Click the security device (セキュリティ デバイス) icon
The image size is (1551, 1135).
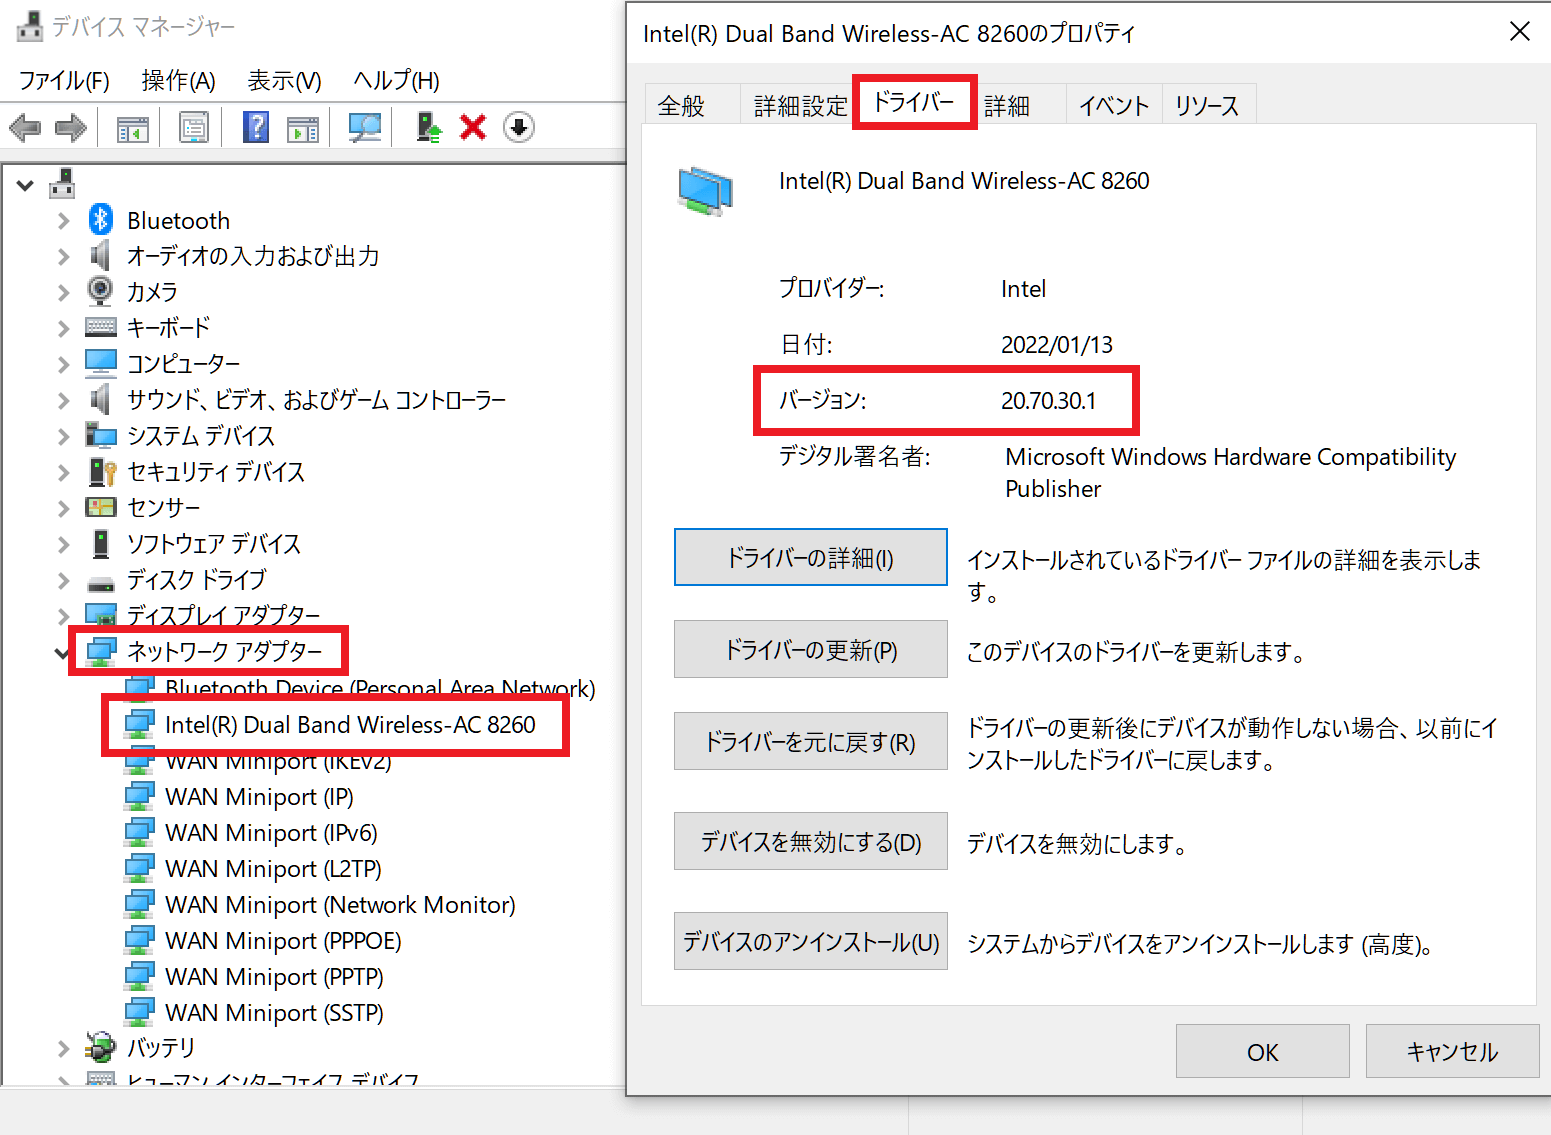click(x=102, y=471)
